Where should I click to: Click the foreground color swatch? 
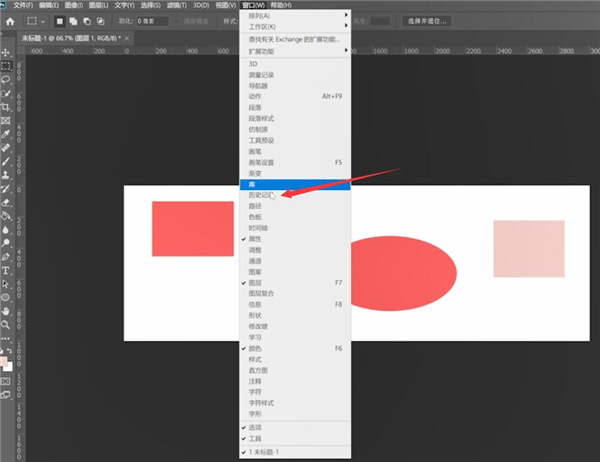3,361
